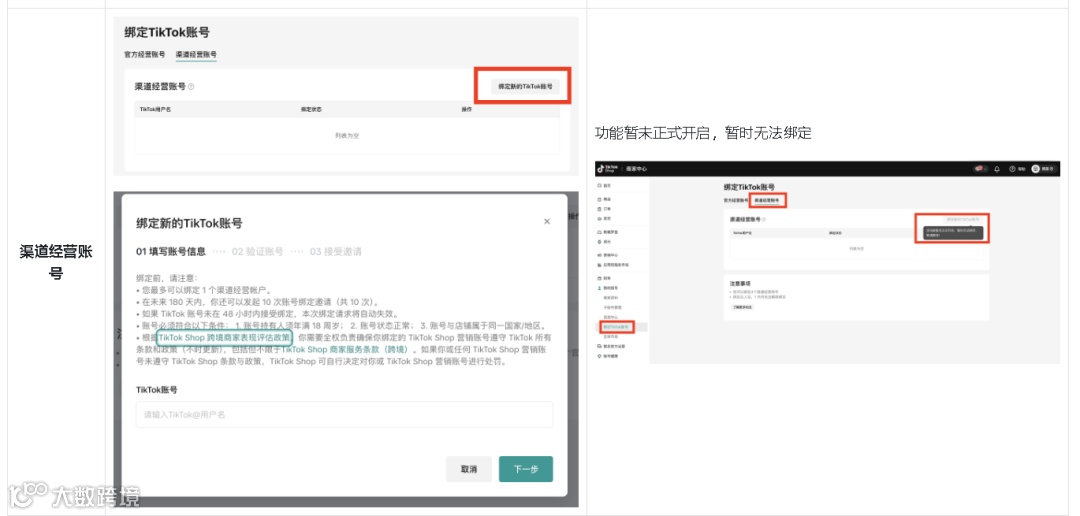Click step 01 填写账号信息 in the dialog
The height and width of the screenshot is (516, 1080).
coord(171,251)
